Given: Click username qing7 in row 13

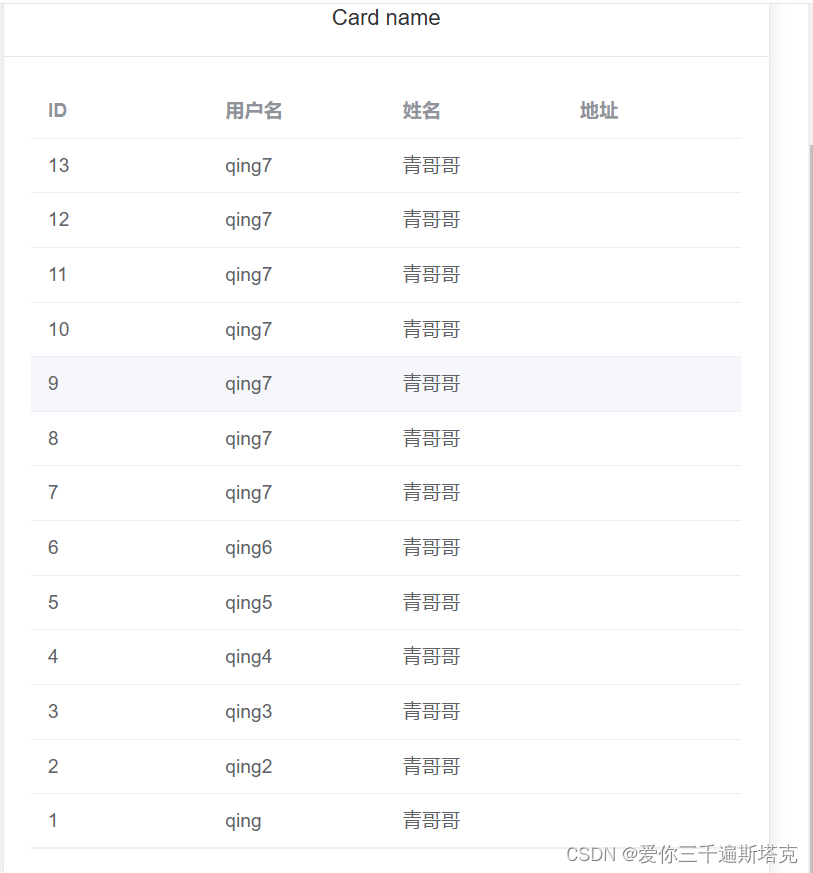Looking at the screenshot, I should click(249, 165).
